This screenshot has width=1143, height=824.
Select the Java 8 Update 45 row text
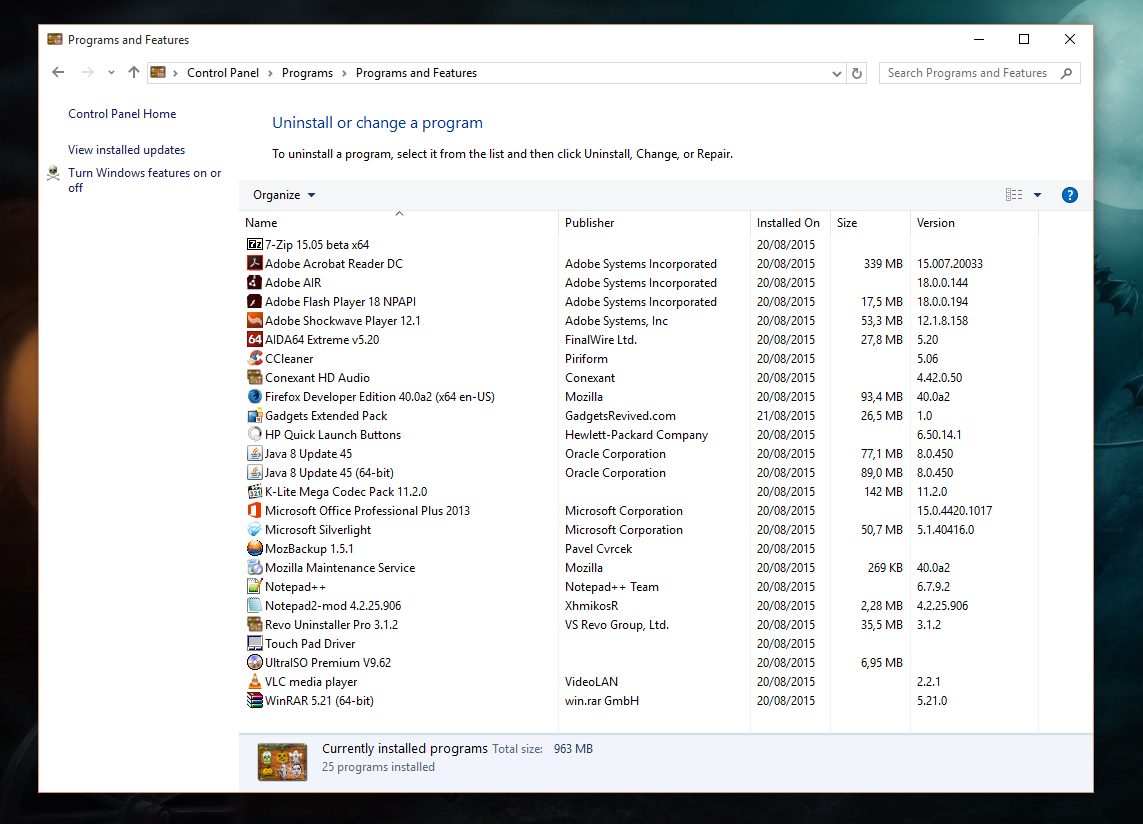coord(308,454)
